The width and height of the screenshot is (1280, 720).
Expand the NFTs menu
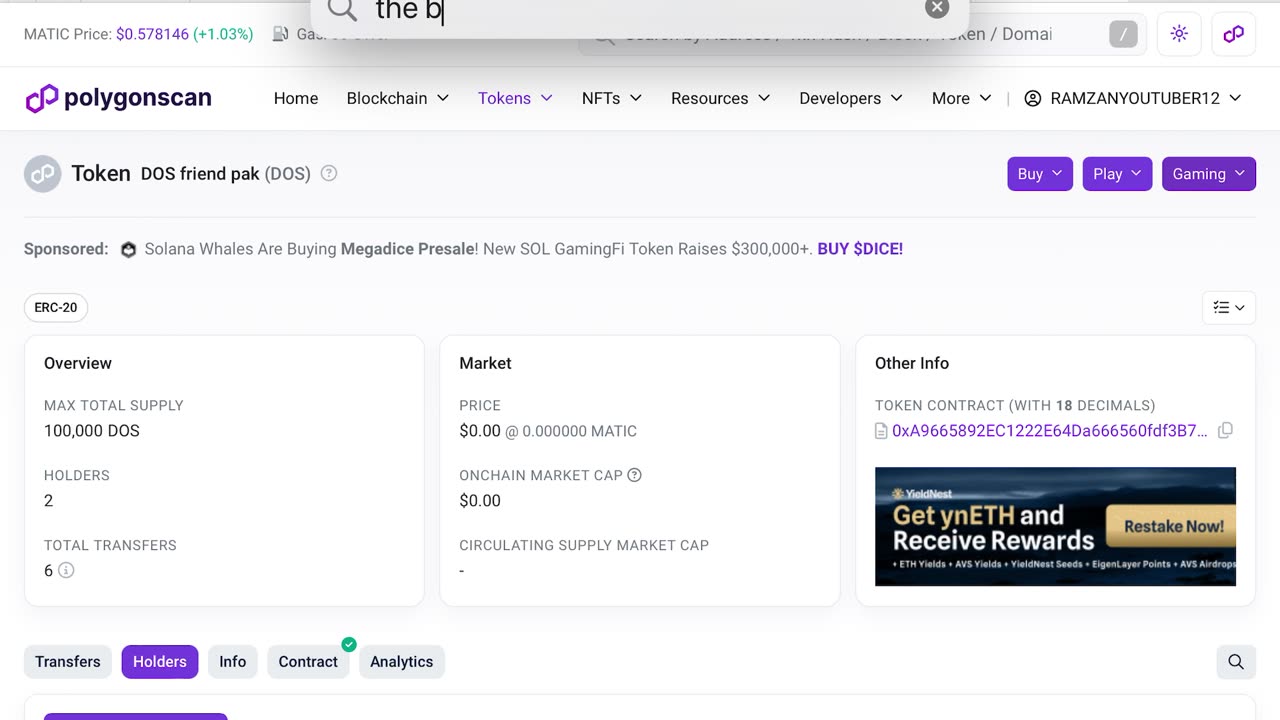[611, 98]
